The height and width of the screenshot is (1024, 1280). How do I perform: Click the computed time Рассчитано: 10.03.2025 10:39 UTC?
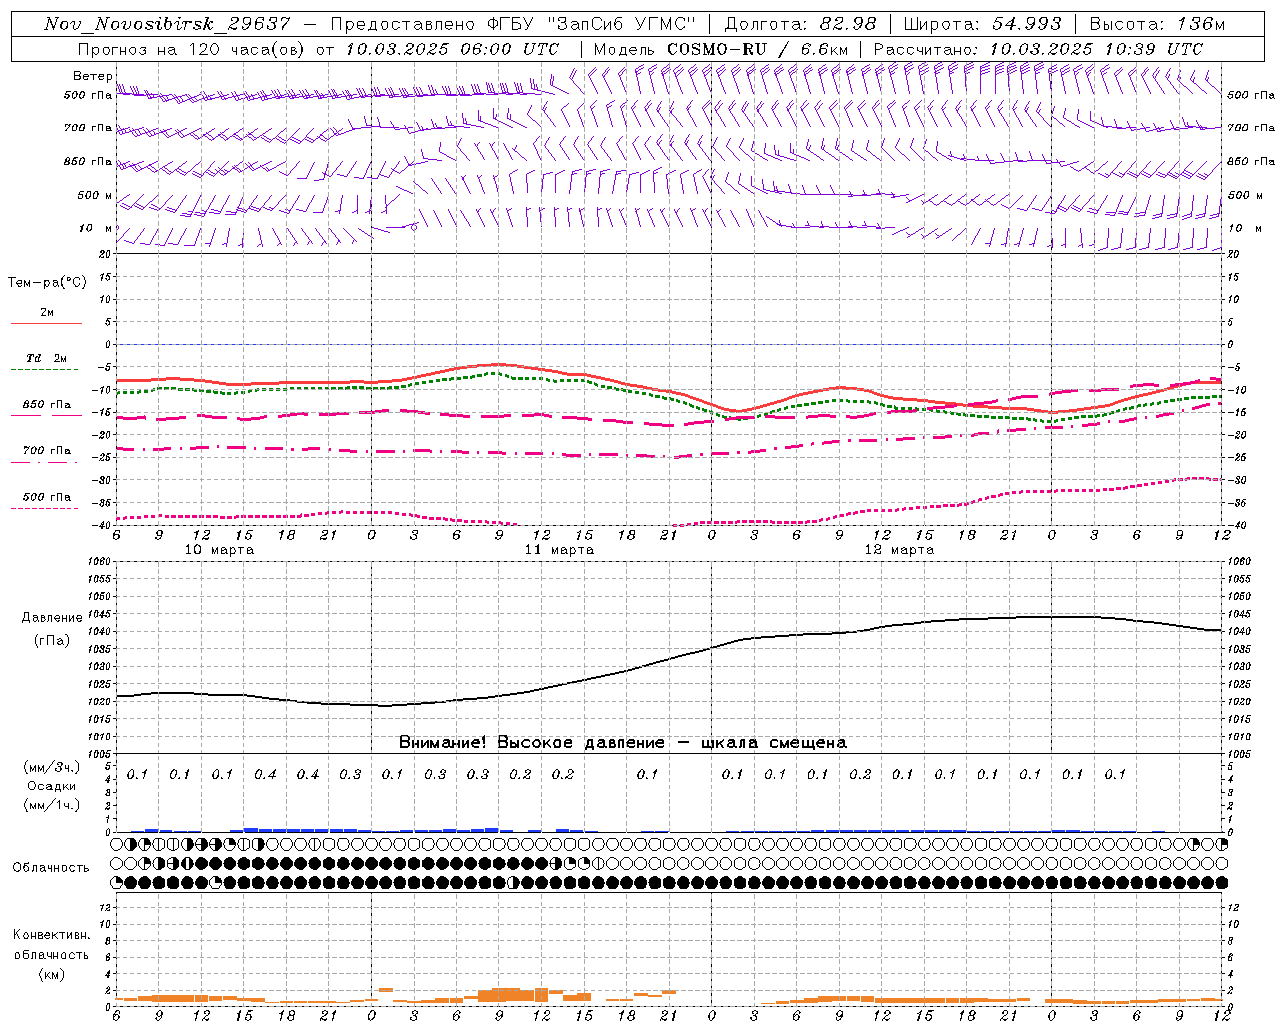(x=1038, y=49)
